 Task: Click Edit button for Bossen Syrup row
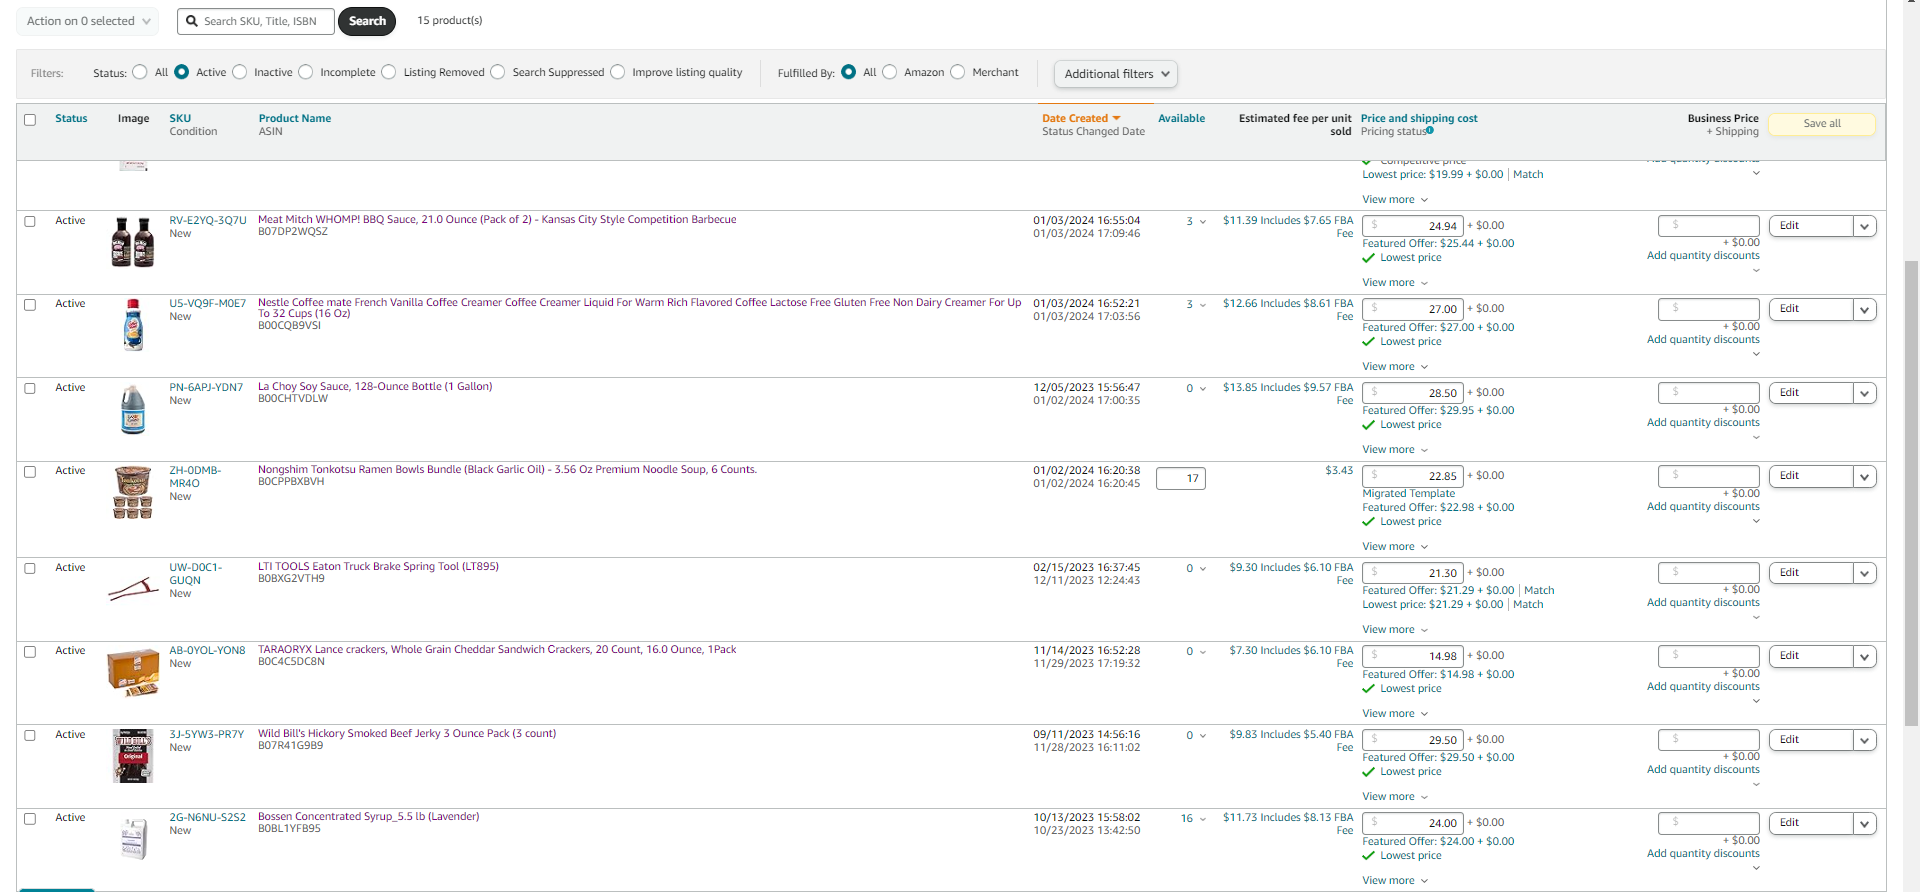1811,824
